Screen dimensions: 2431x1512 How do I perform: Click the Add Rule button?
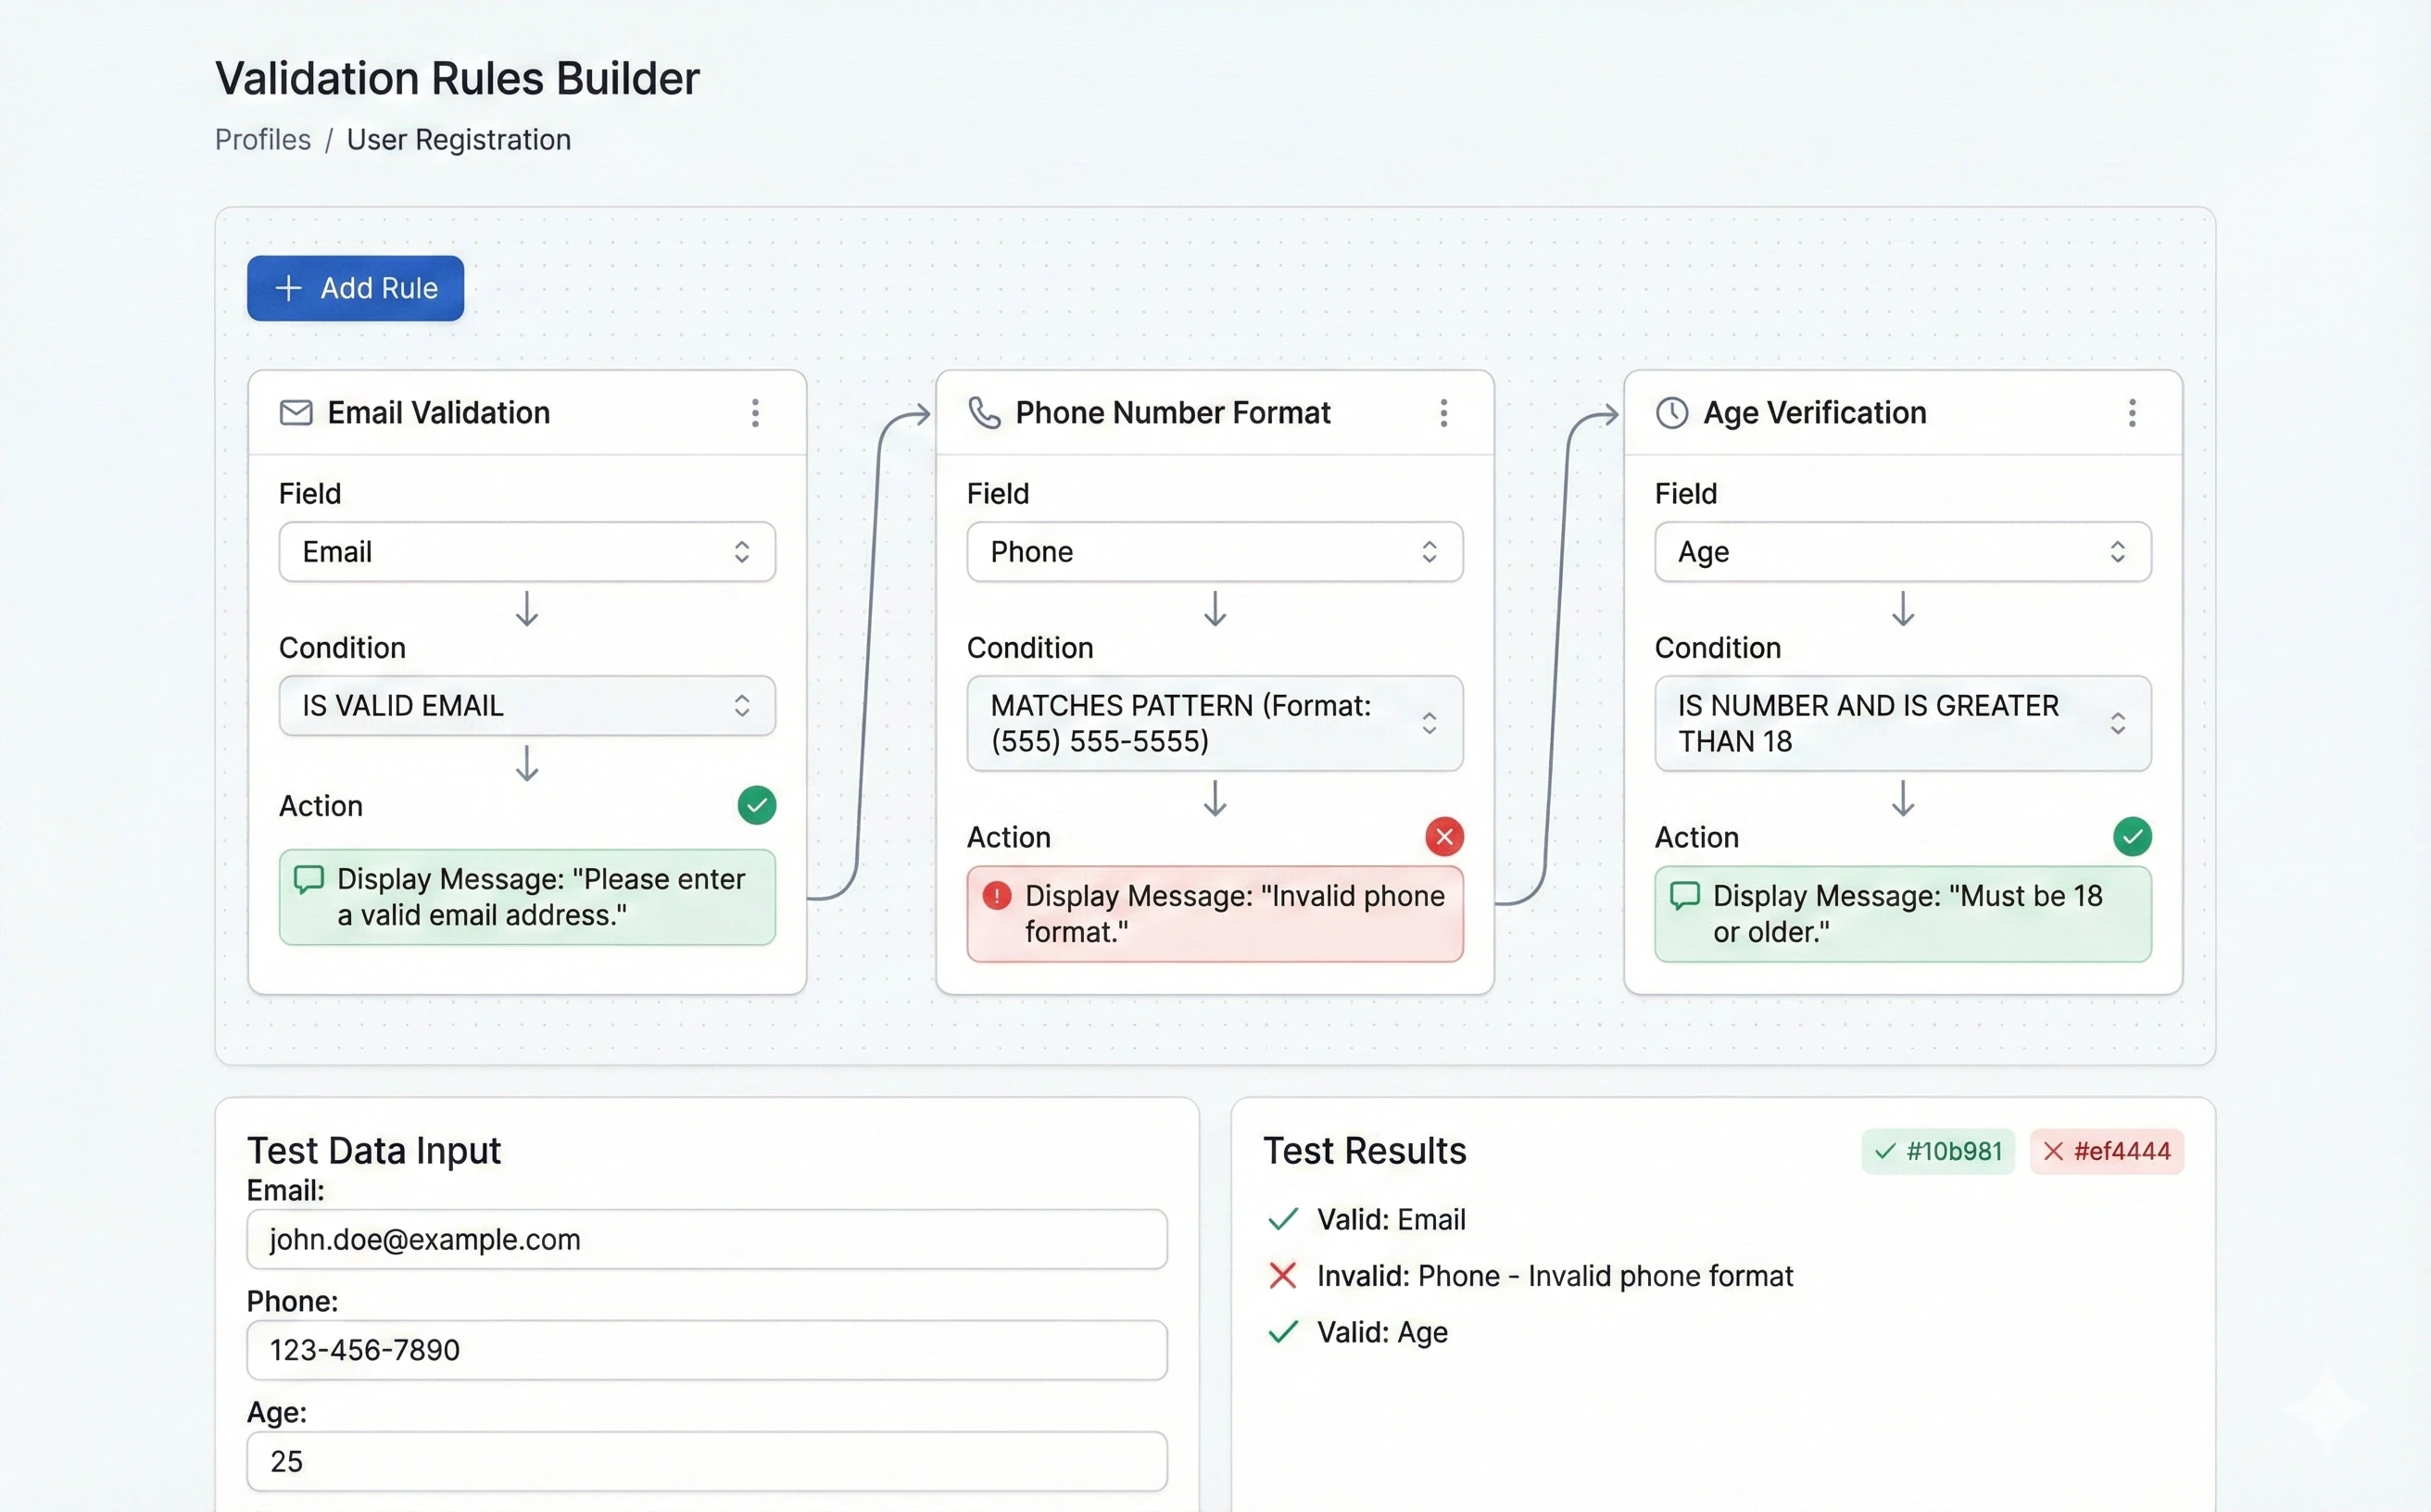[x=355, y=288]
